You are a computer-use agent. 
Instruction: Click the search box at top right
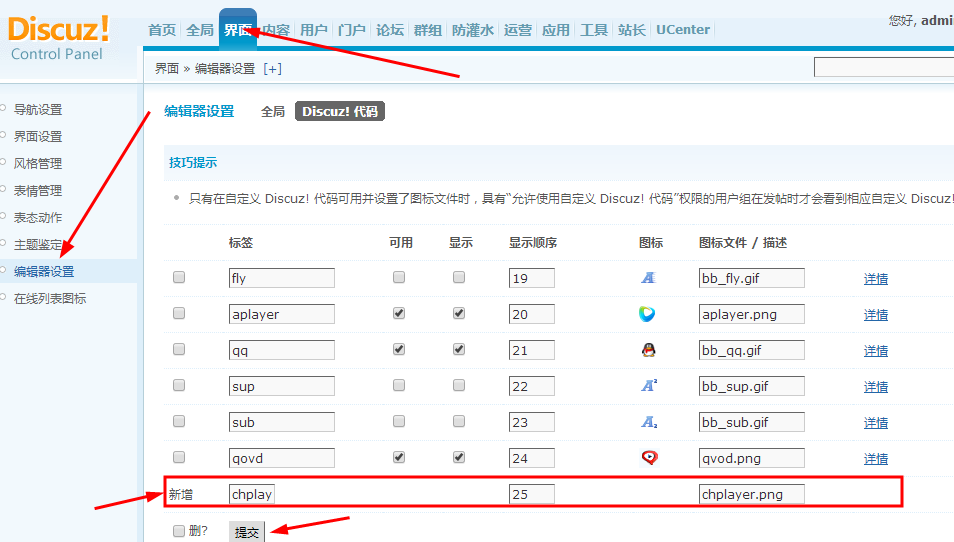883,67
